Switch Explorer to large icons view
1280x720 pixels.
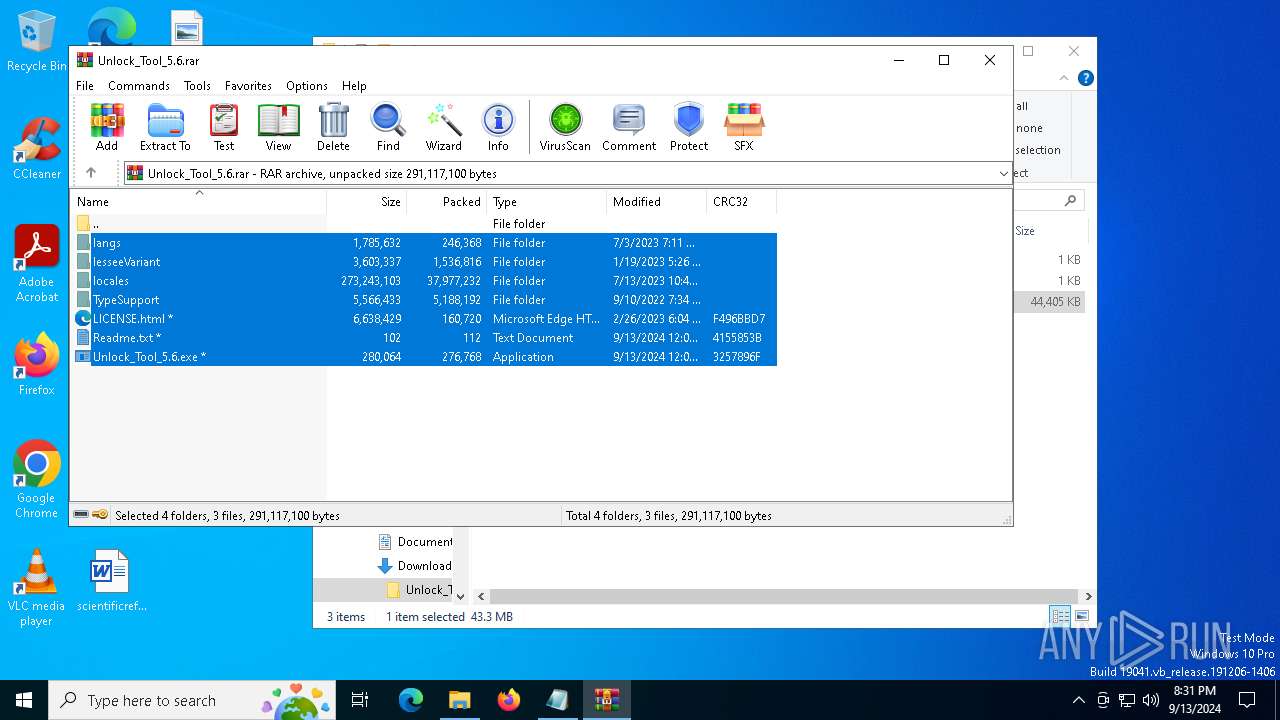pyautogui.click(x=1081, y=616)
